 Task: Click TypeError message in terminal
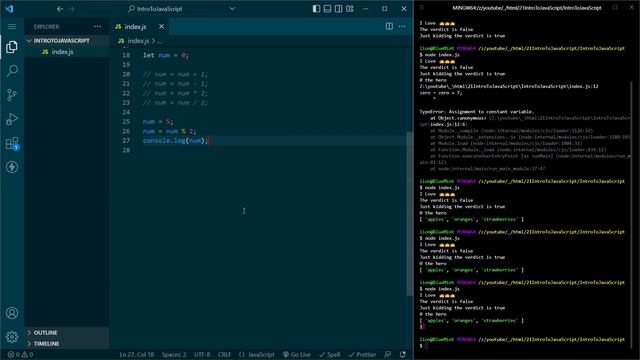click(x=477, y=111)
